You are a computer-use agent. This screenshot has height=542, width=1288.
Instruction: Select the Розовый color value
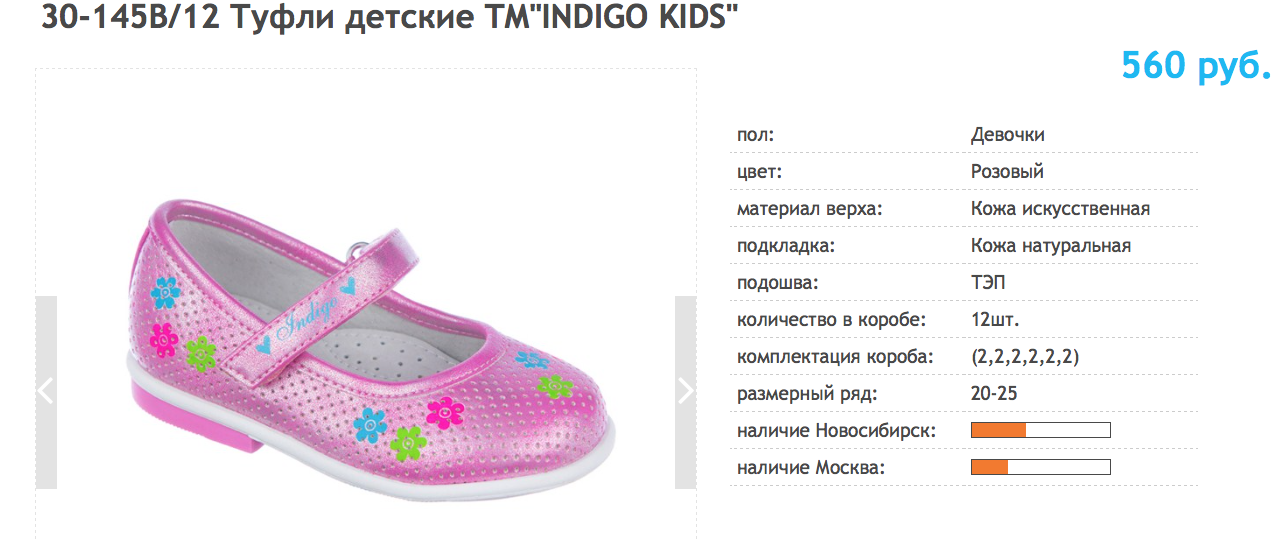point(1007,172)
